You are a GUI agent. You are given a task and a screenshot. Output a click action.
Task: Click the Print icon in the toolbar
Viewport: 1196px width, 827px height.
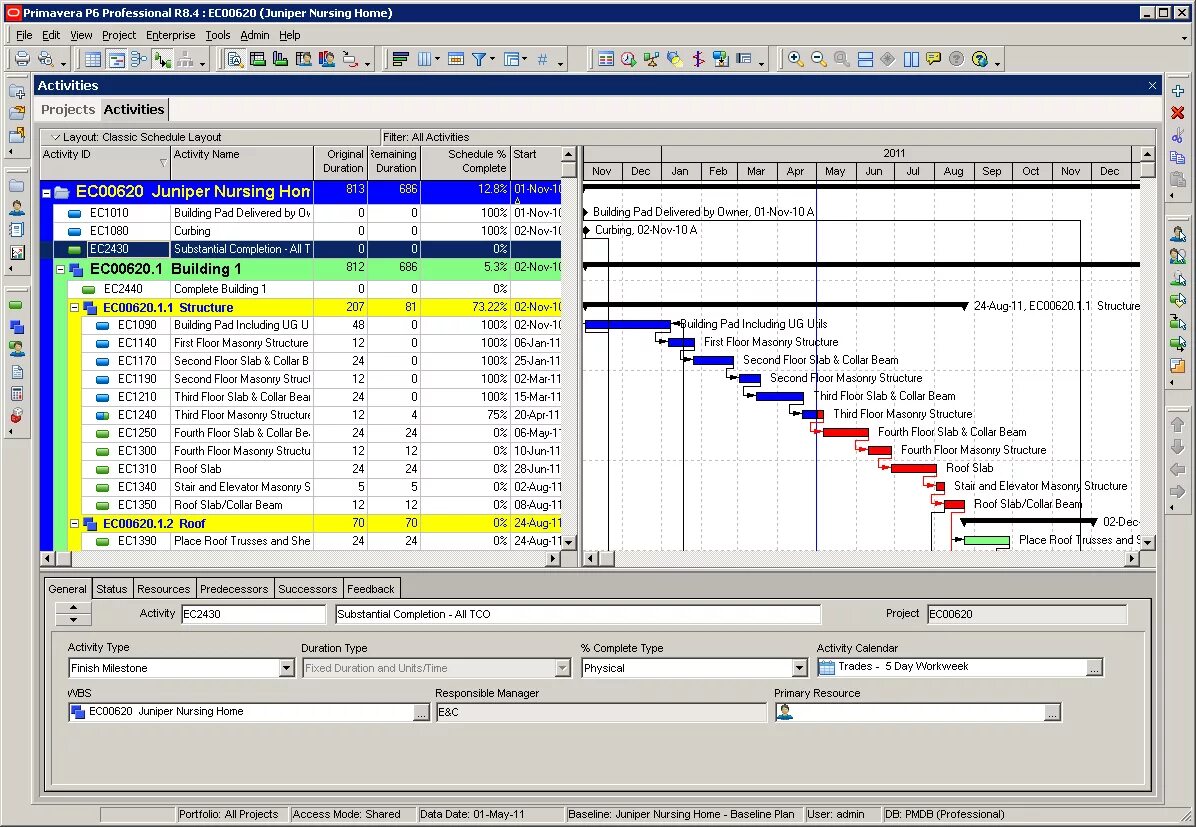coord(22,59)
